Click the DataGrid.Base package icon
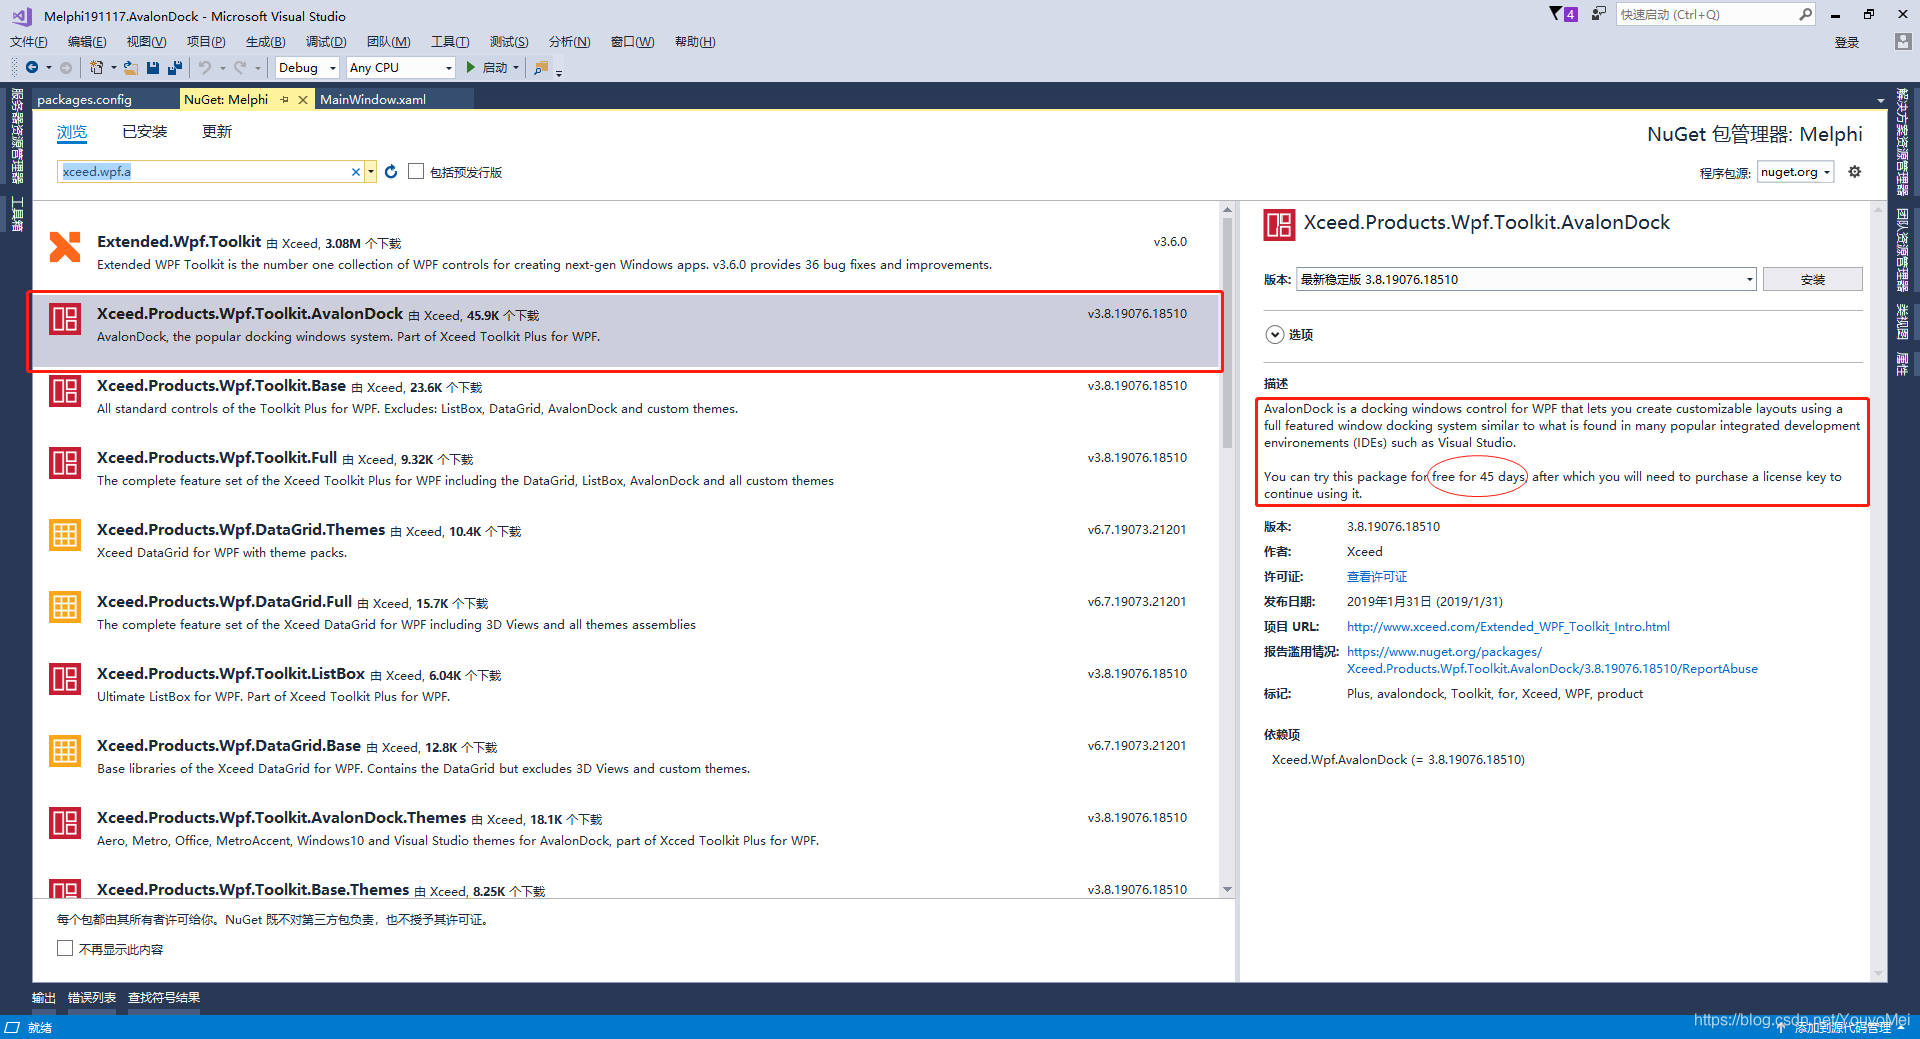The width and height of the screenshot is (1920, 1039). tap(65, 751)
